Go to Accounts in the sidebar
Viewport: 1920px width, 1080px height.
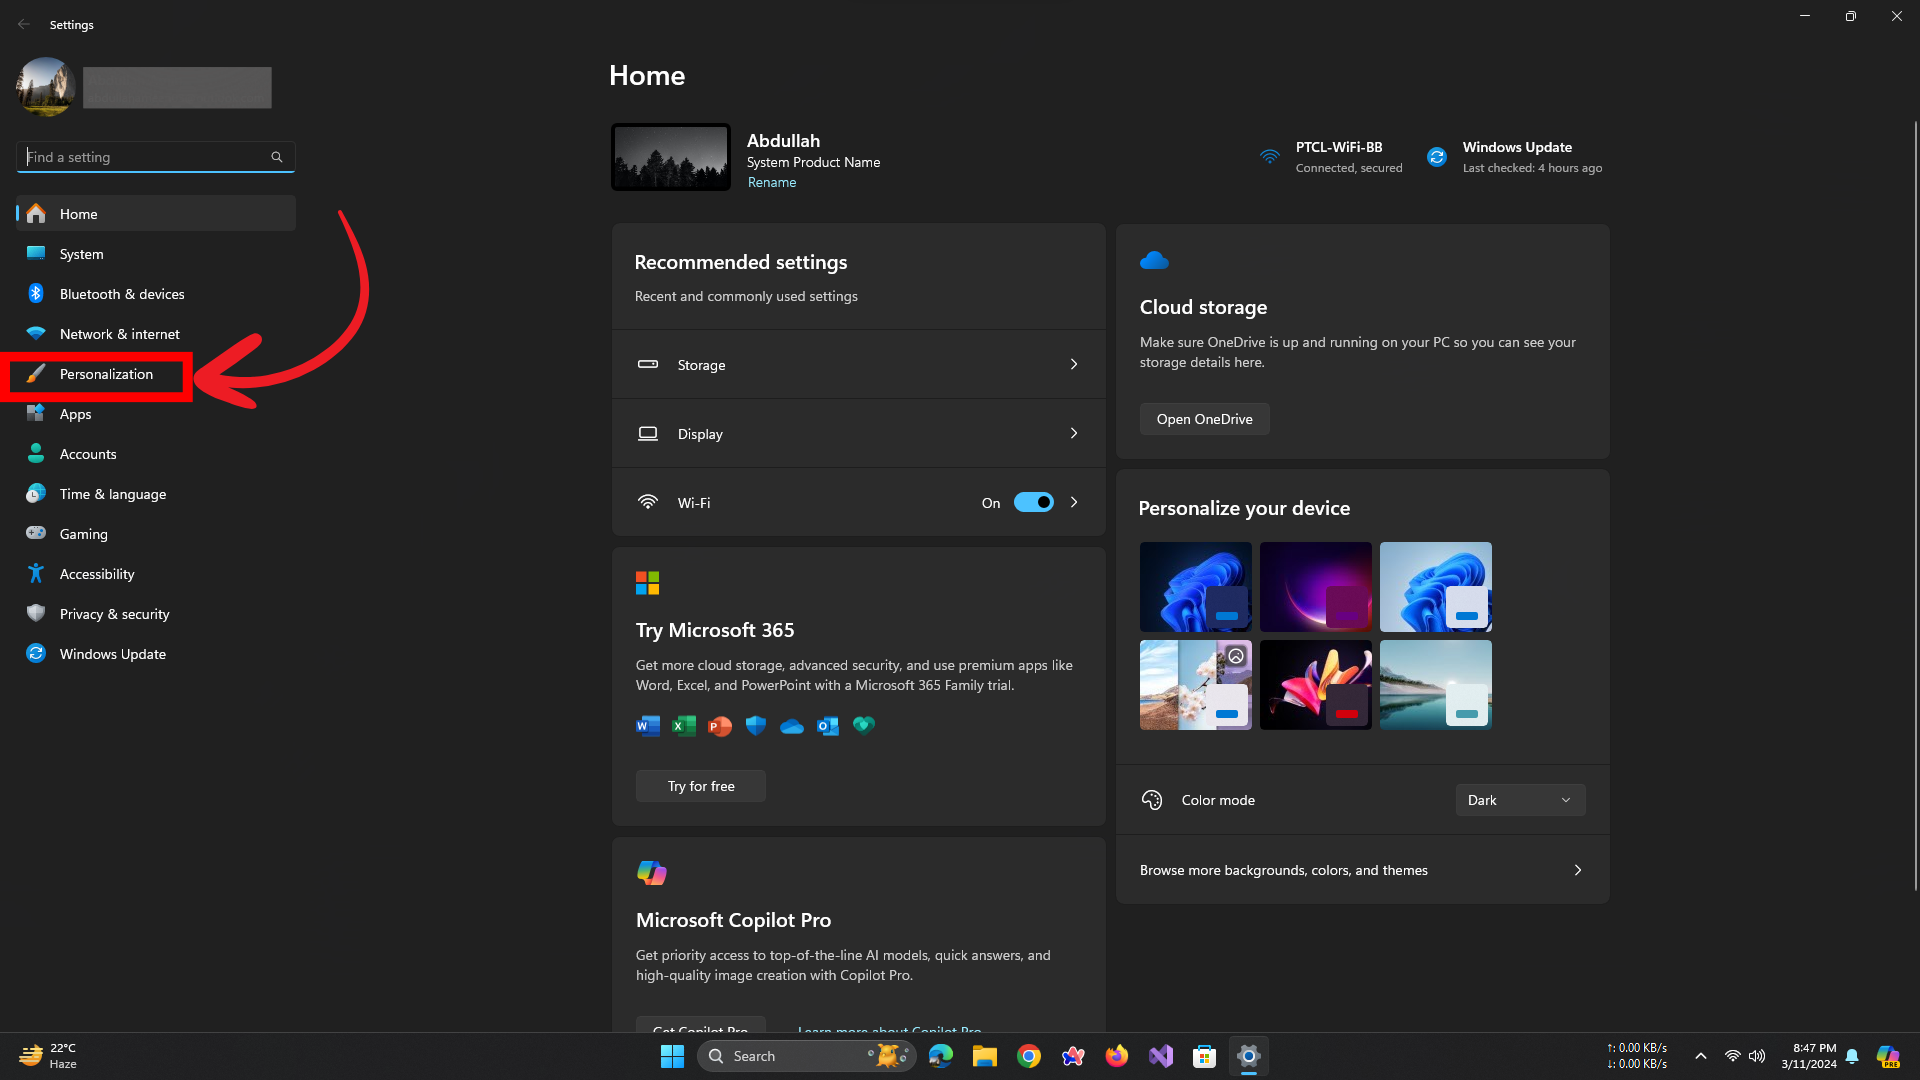[x=88, y=454]
